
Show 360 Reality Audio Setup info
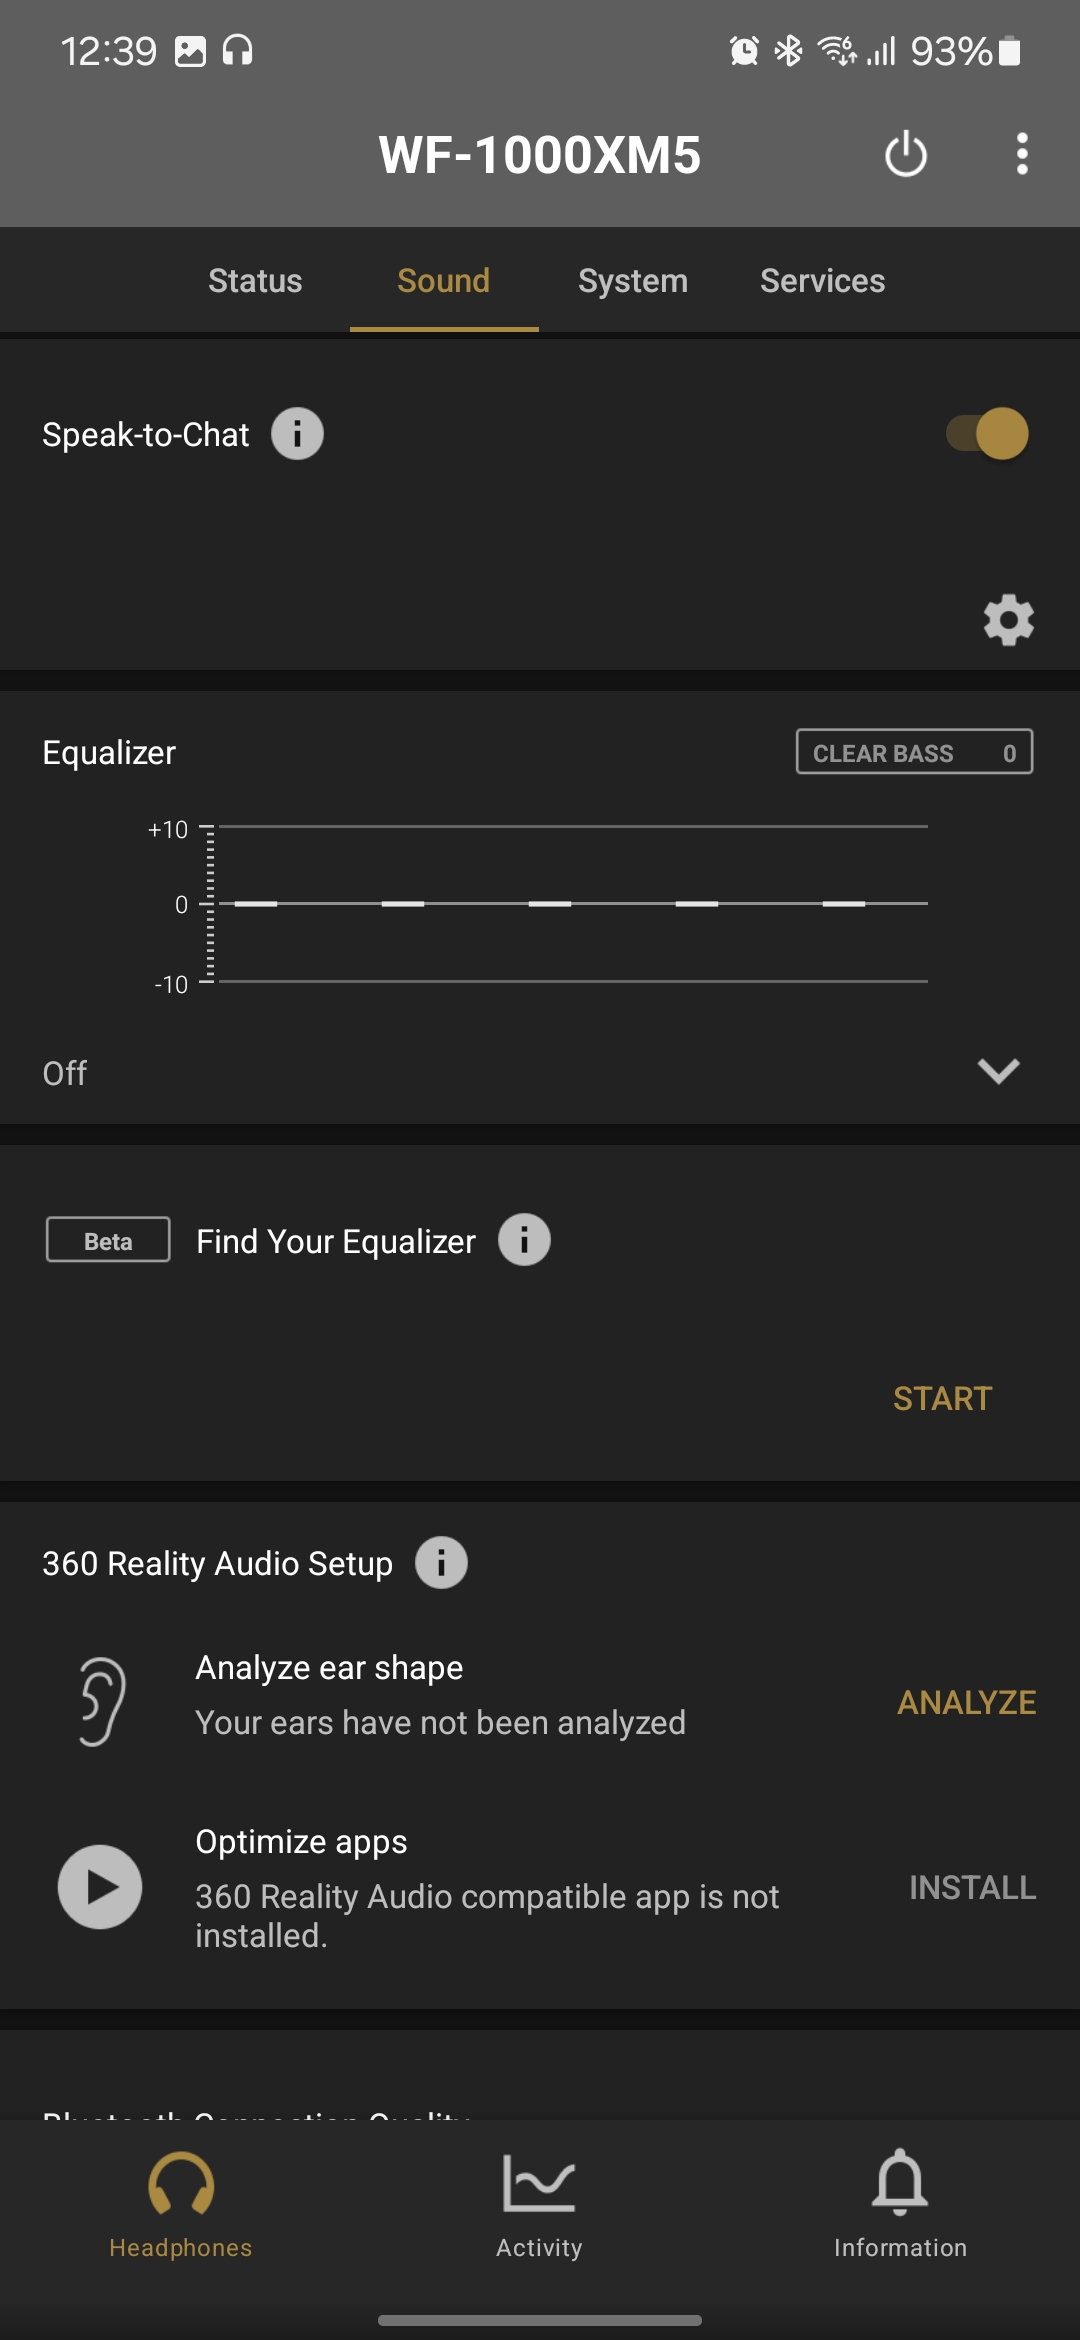pyautogui.click(x=441, y=1562)
